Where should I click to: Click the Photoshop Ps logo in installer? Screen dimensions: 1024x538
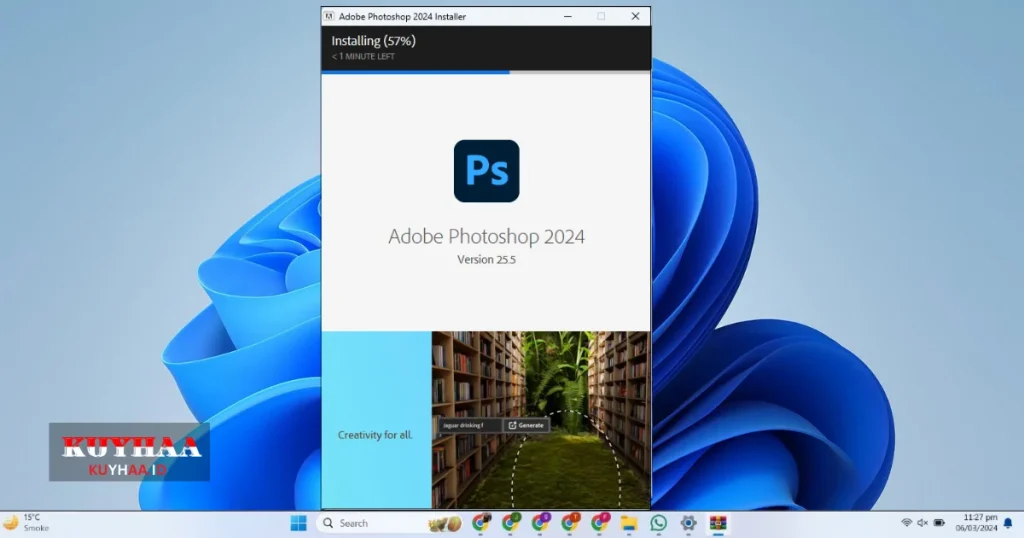point(487,171)
